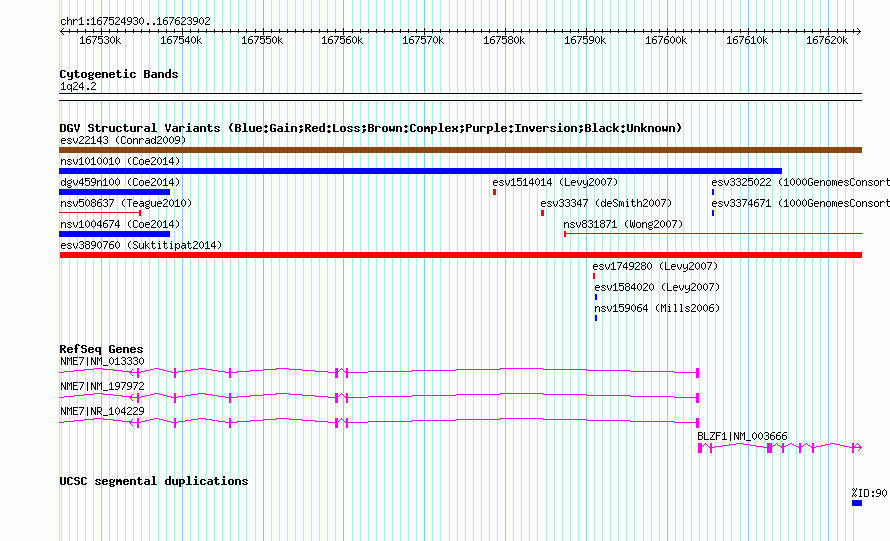Screen dimensions: 890x541
Task: Click the %ID:90 duplication label
Action: coord(869,493)
